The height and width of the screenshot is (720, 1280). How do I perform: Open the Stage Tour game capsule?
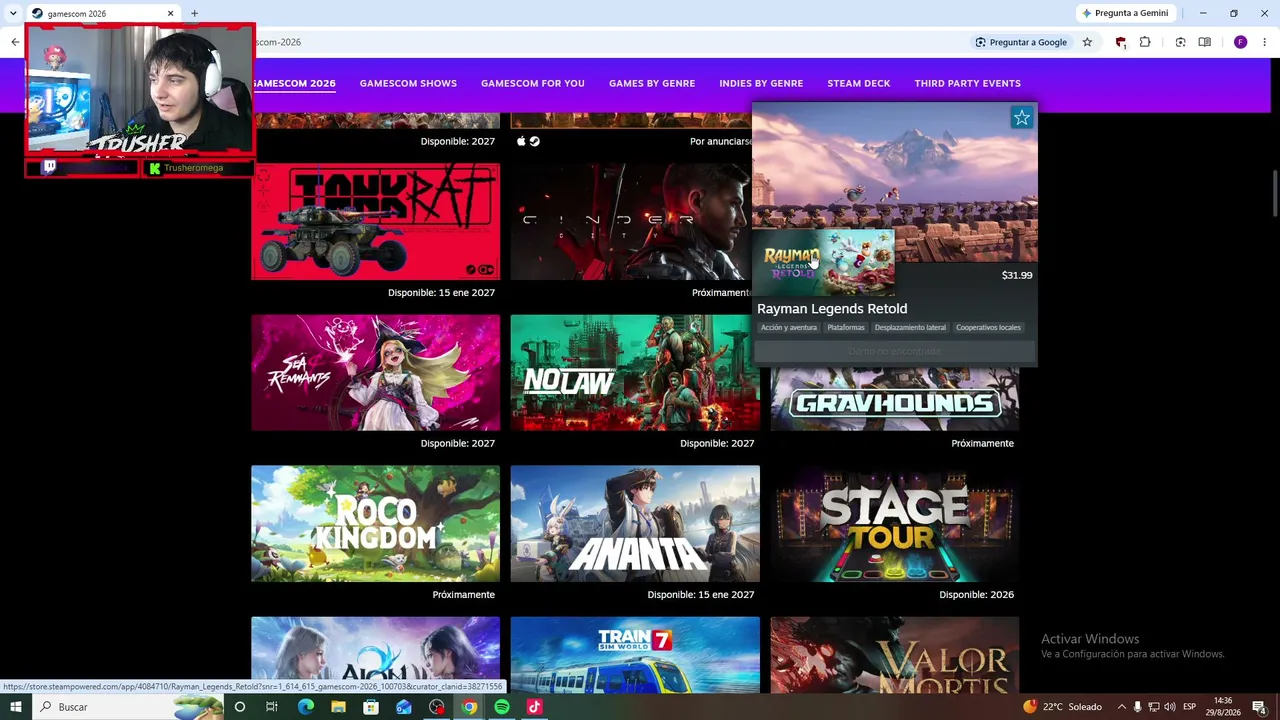(895, 524)
